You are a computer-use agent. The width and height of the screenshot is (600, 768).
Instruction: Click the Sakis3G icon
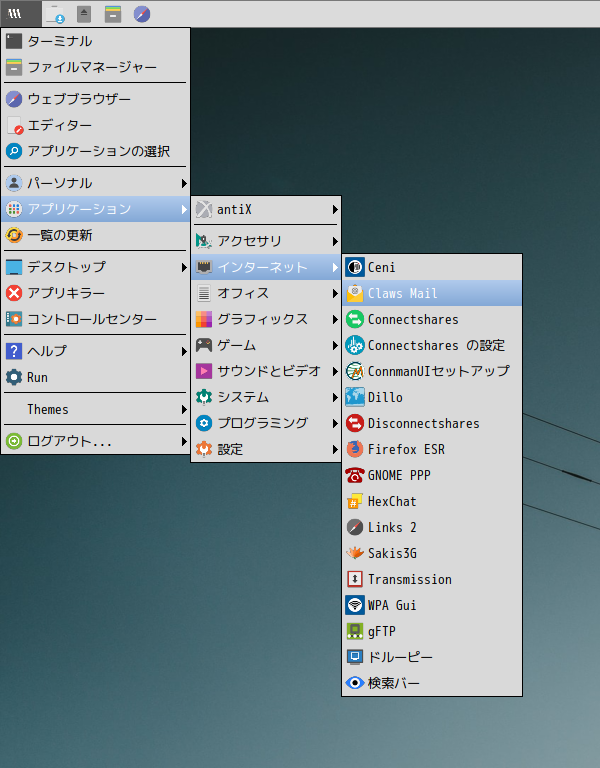coord(355,553)
